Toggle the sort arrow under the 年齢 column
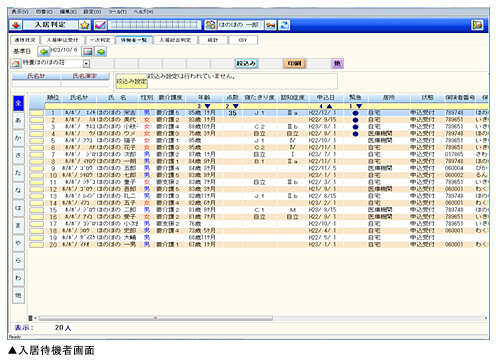This screenshot has height=364, width=500. click(207, 106)
